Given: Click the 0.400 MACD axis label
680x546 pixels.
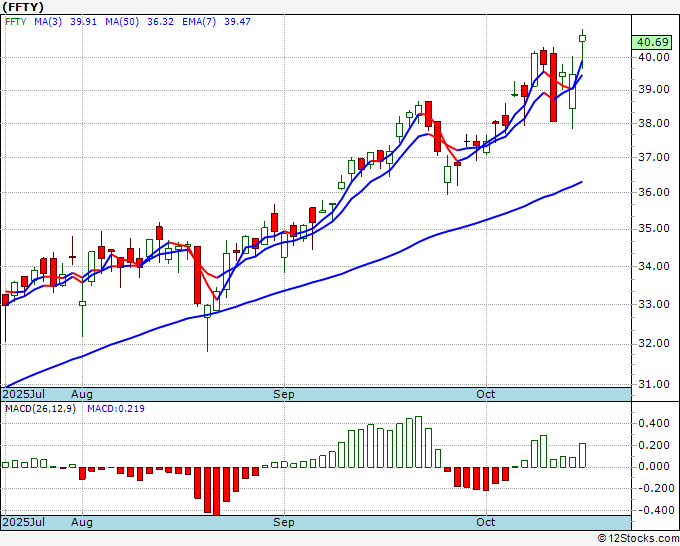Looking at the screenshot, I should tap(654, 424).
